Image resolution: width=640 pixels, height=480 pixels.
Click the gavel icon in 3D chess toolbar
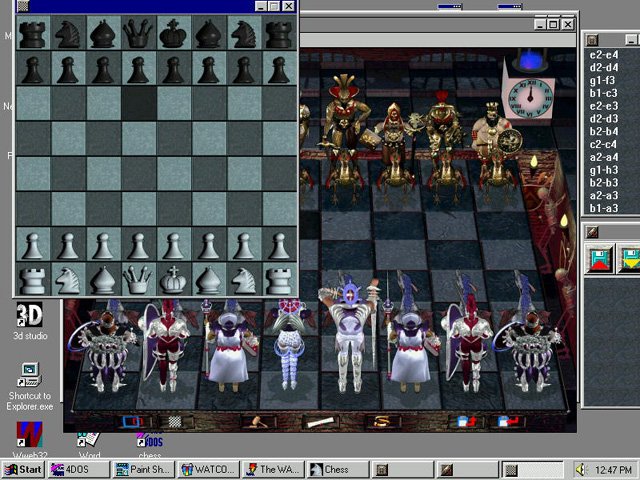(258, 422)
